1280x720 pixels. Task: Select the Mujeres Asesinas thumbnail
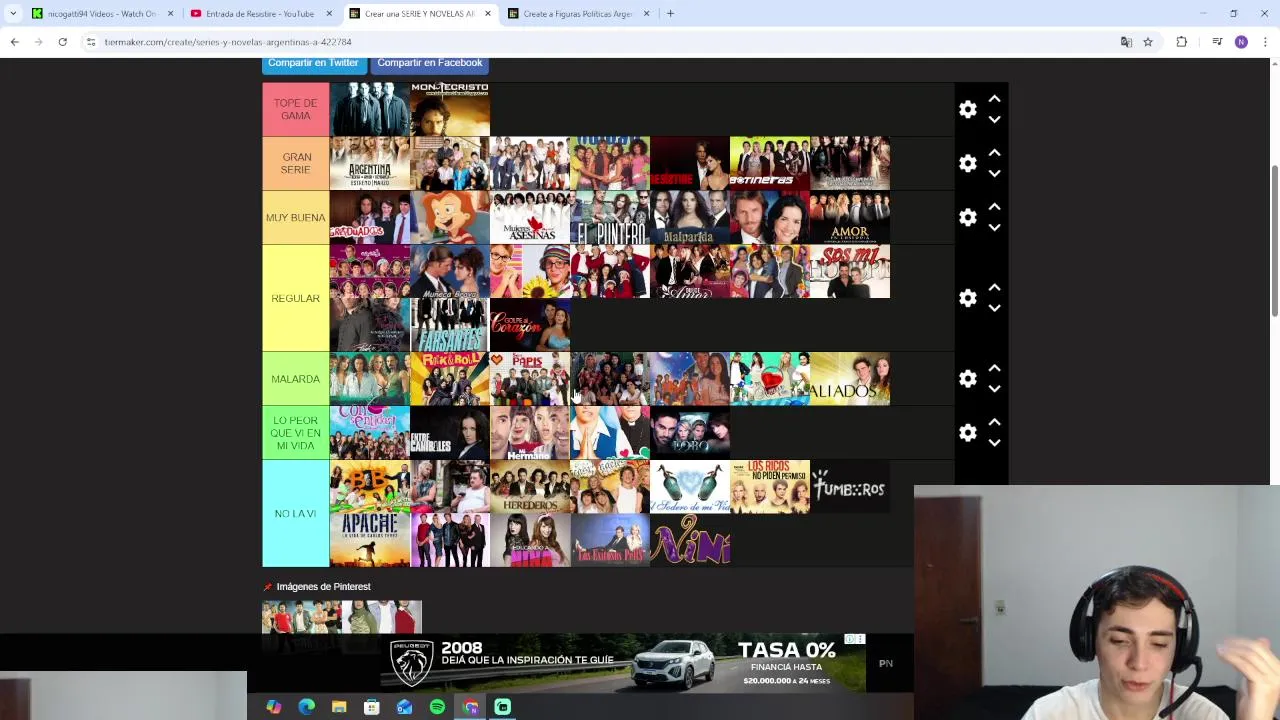point(530,217)
